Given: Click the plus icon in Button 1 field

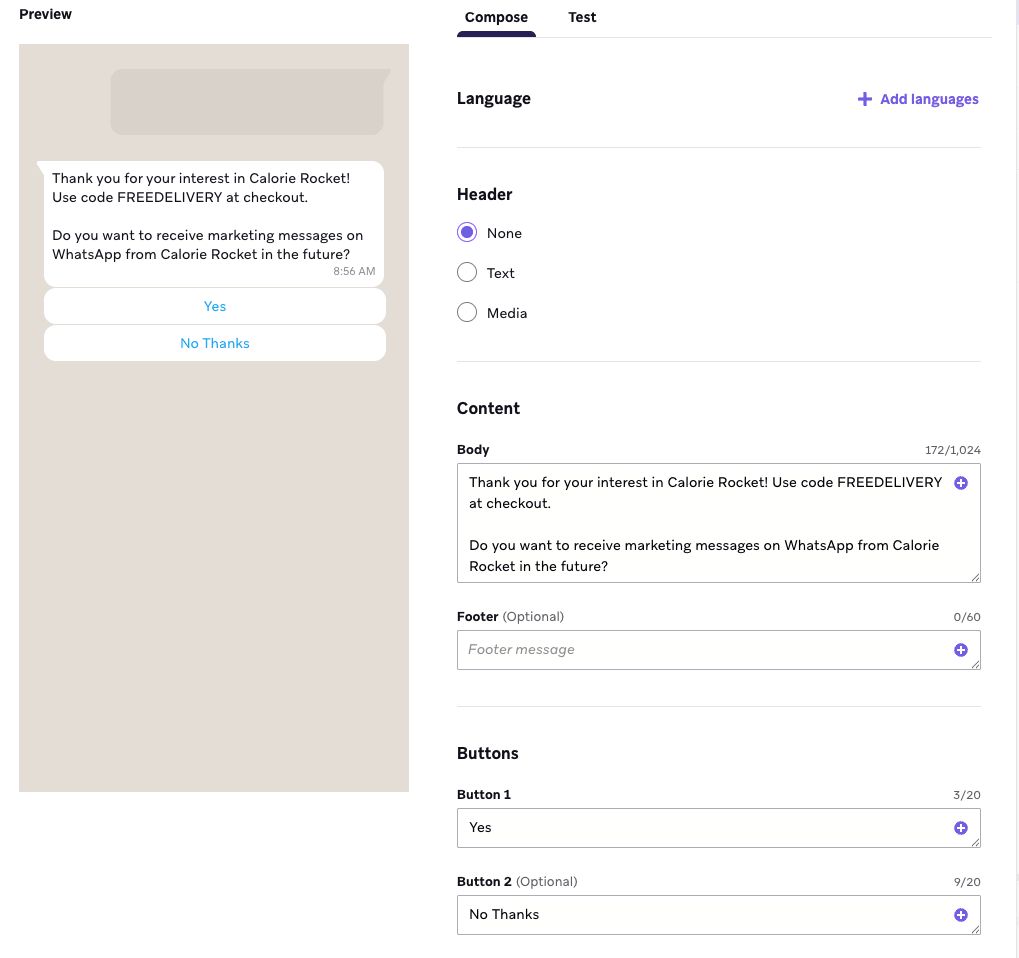Looking at the screenshot, I should [961, 828].
